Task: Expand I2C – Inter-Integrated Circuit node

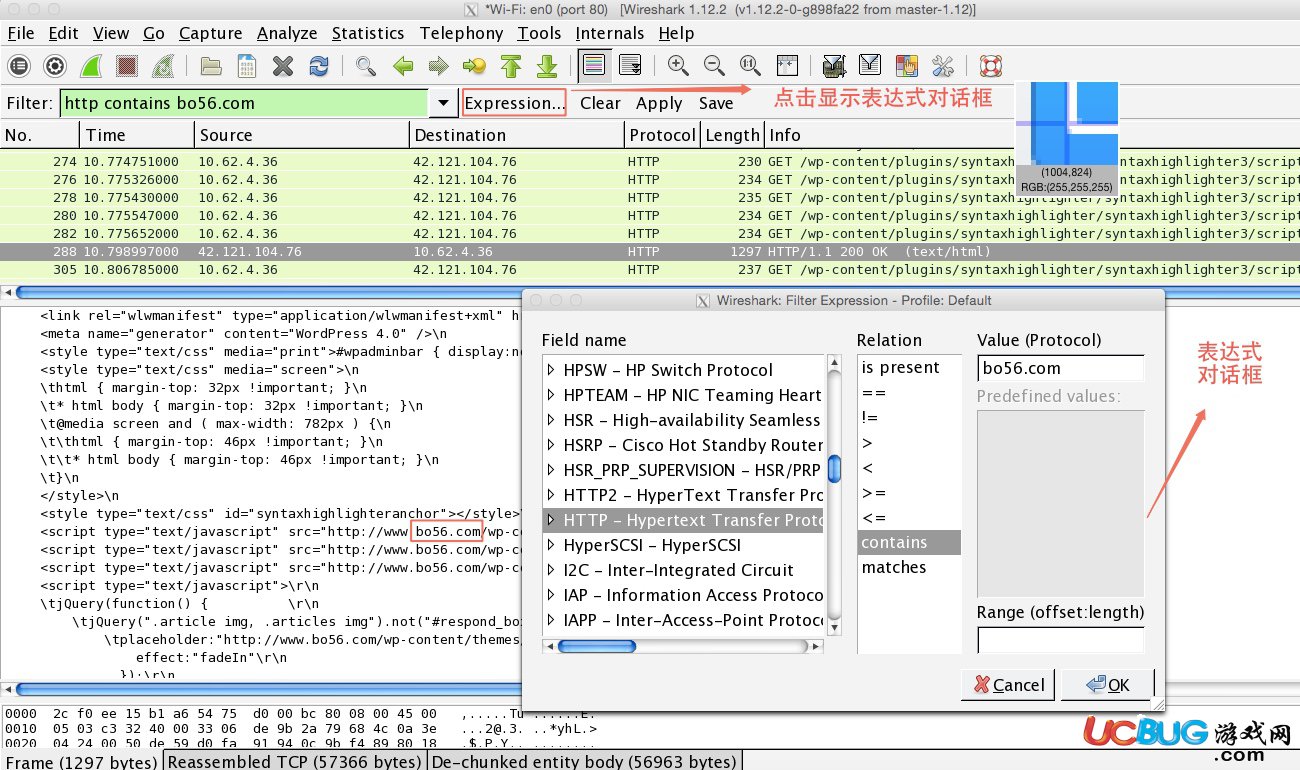Action: point(551,570)
